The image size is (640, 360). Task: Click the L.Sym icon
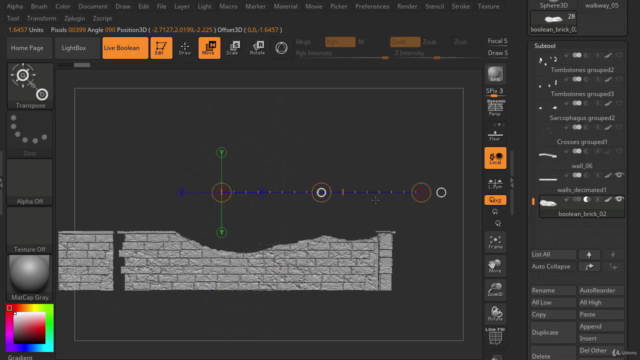pos(495,183)
